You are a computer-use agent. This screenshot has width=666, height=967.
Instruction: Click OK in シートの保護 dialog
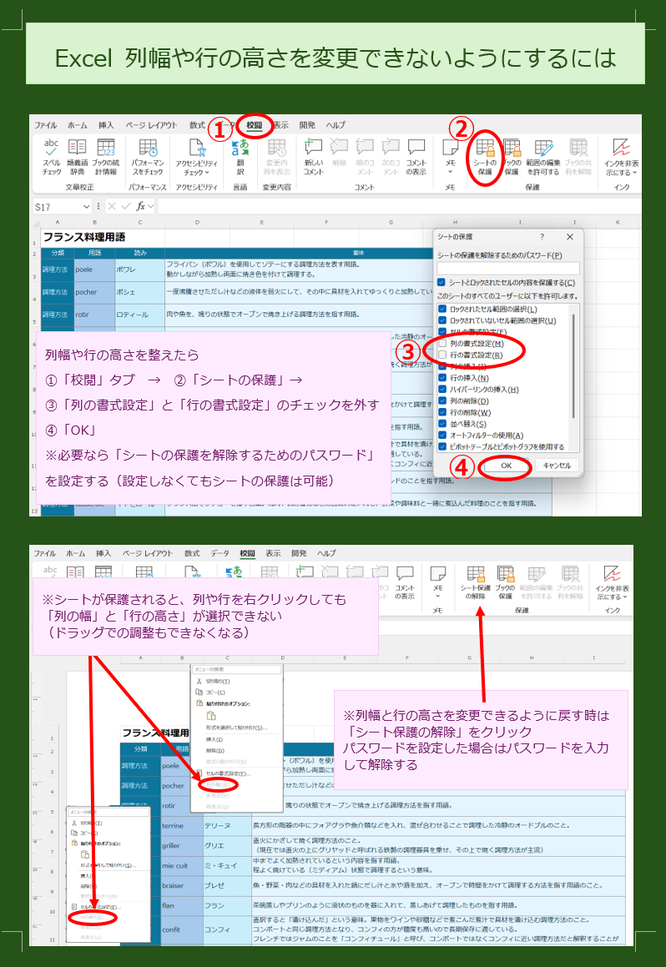point(506,466)
